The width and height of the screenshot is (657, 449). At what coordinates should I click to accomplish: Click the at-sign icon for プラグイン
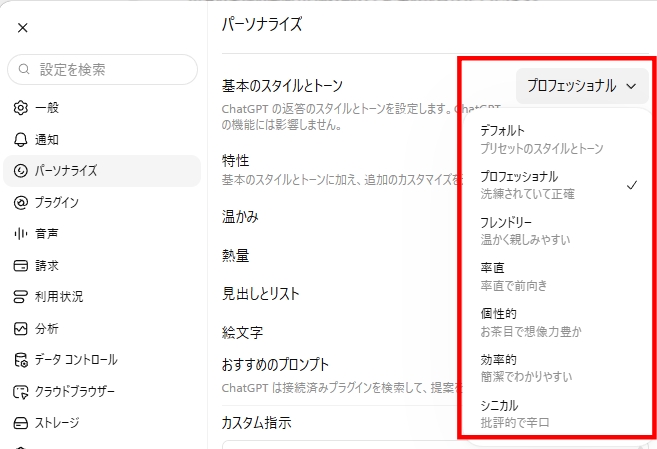(21, 202)
